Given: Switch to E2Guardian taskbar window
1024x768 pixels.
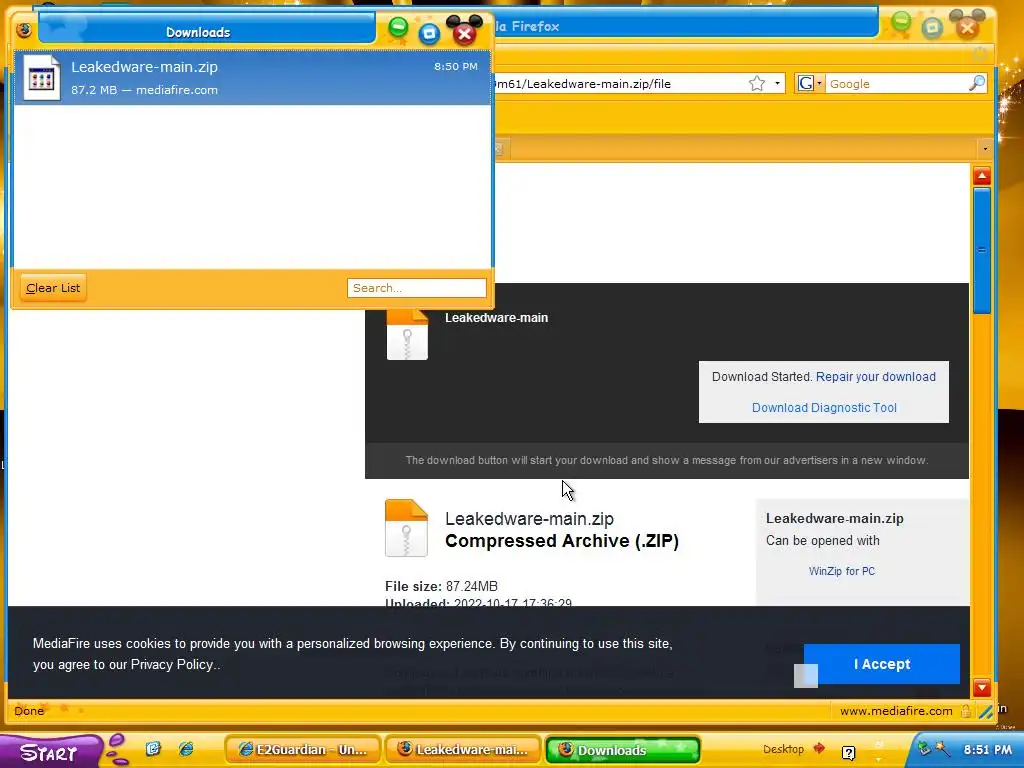Looking at the screenshot, I should 302,750.
